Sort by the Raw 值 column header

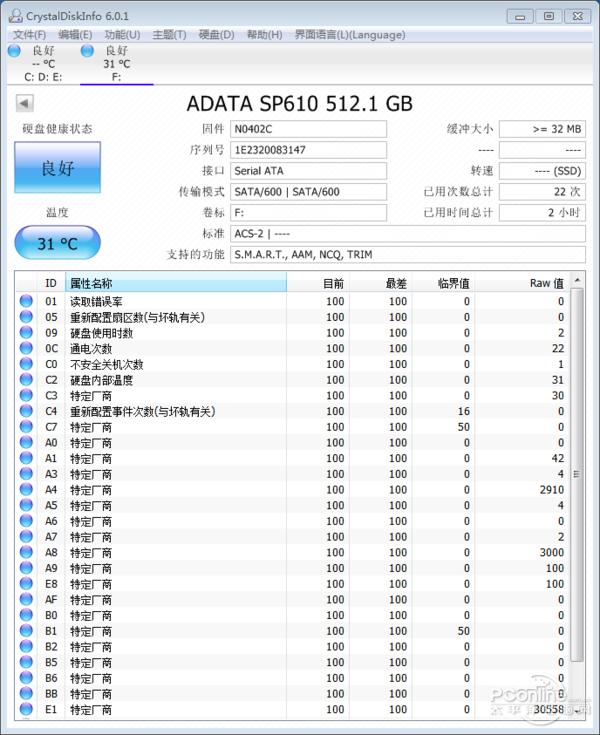[x=521, y=283]
